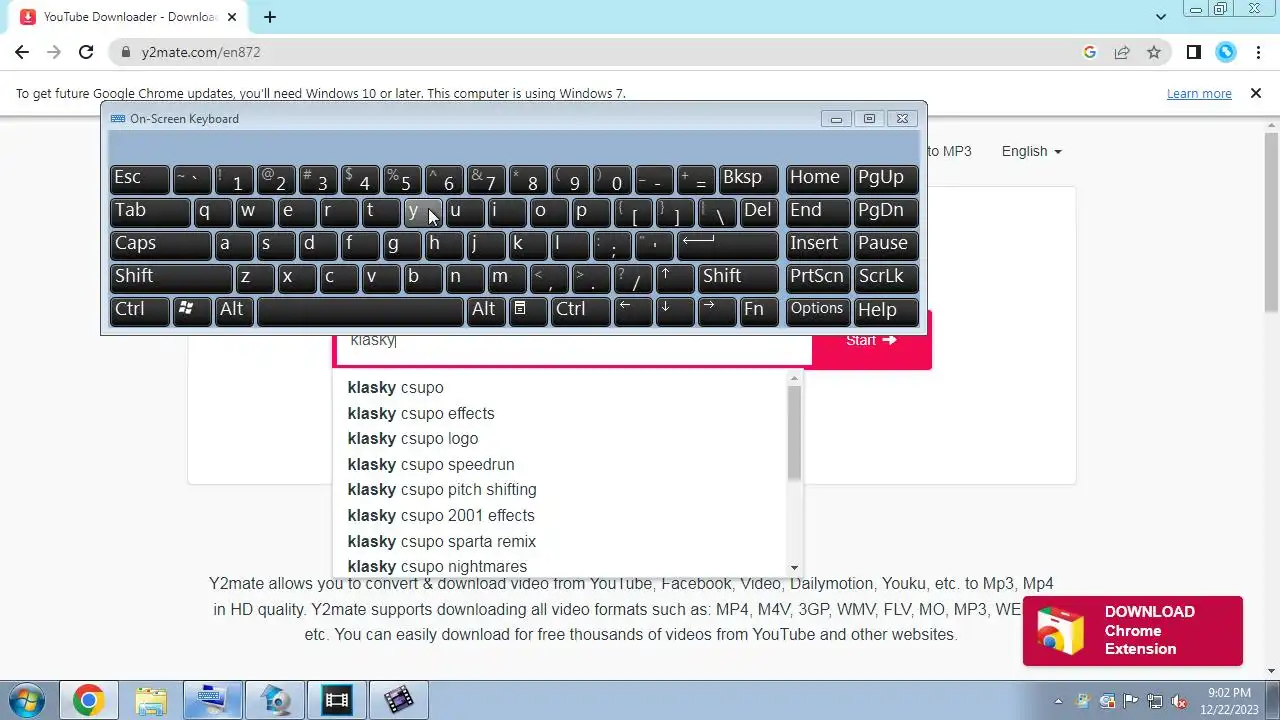The width and height of the screenshot is (1280, 720).
Task: Open the tab search chevron in Chrome
Action: [1161, 17]
